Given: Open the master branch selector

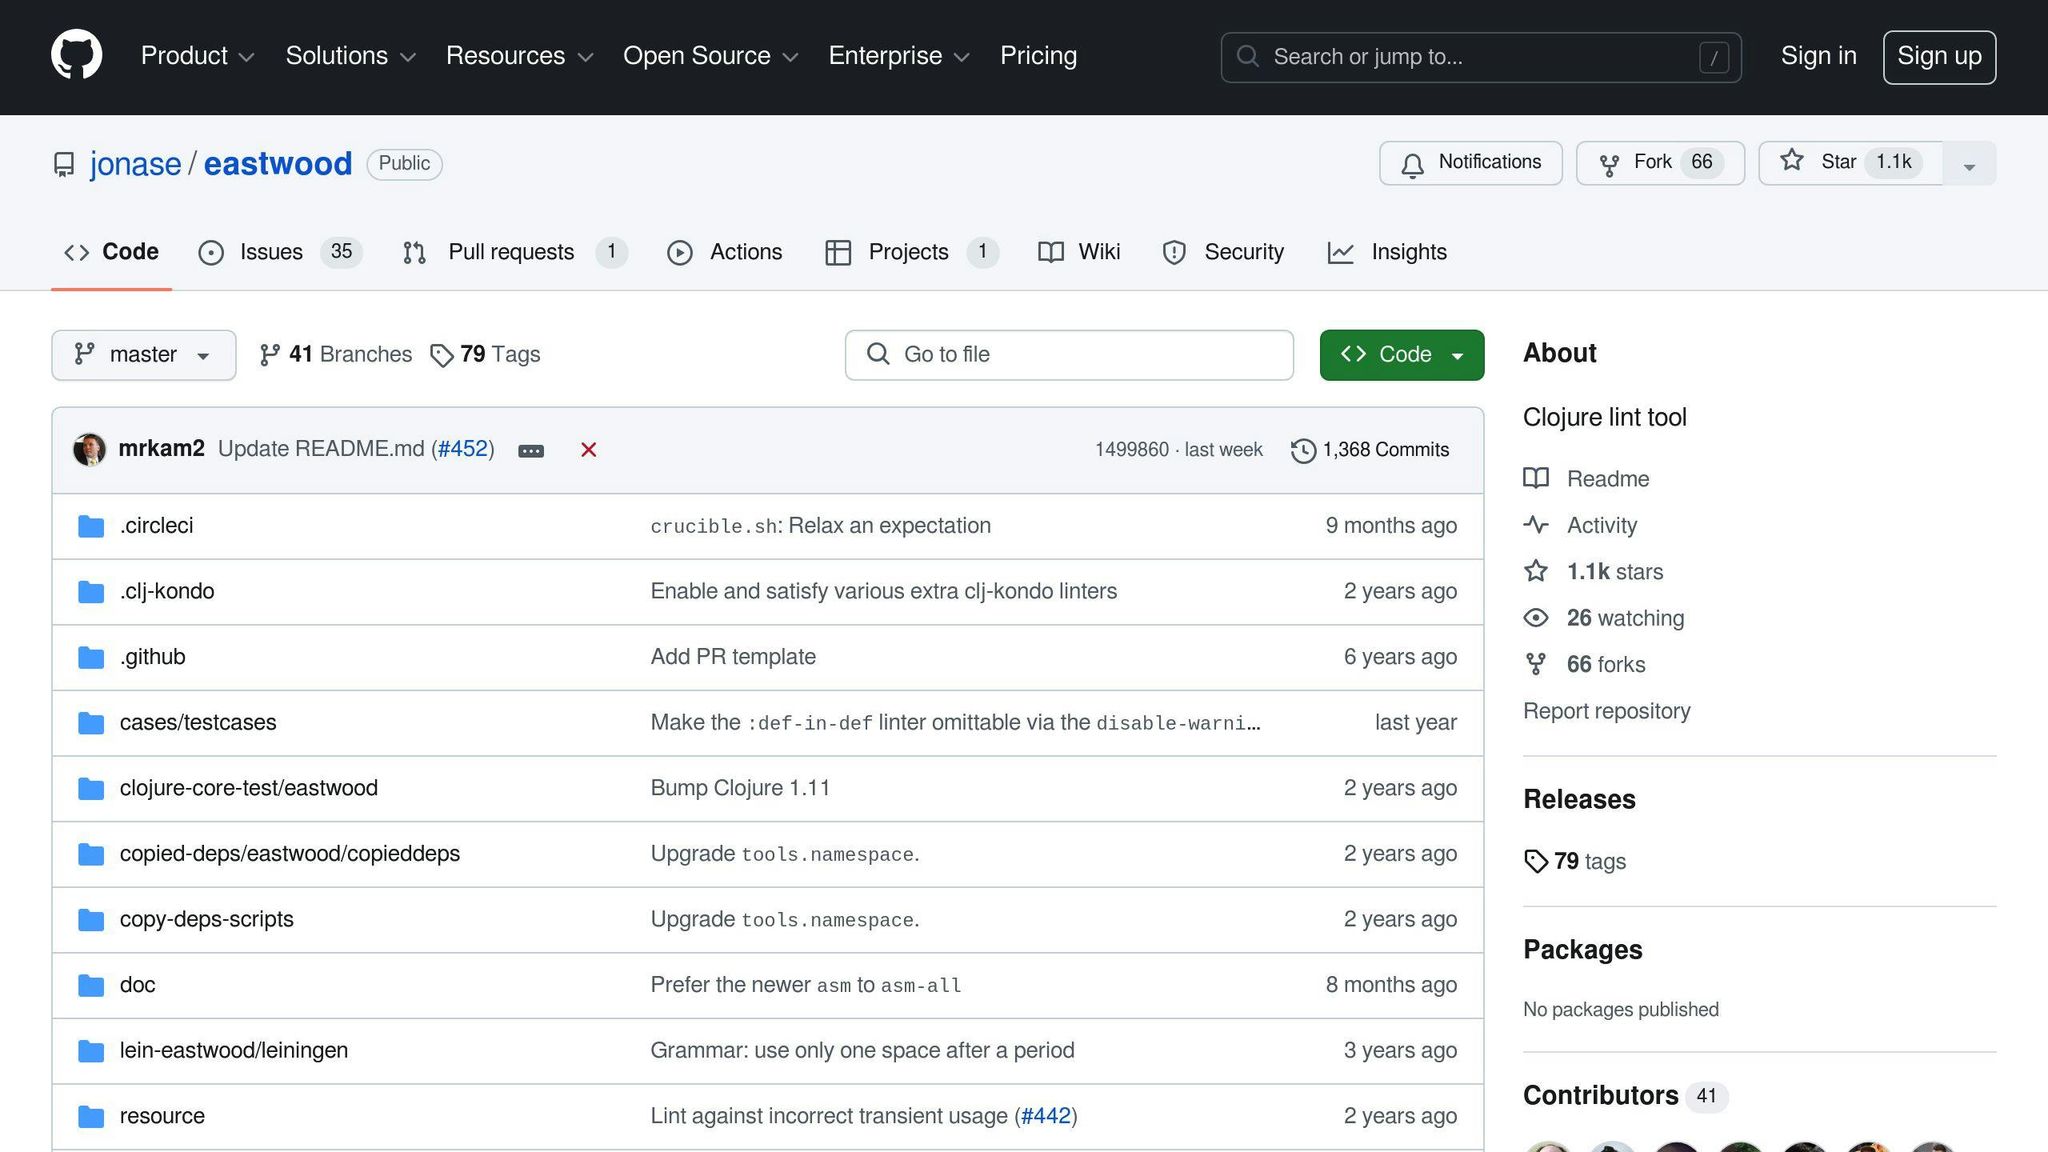Looking at the screenshot, I should tap(143, 355).
